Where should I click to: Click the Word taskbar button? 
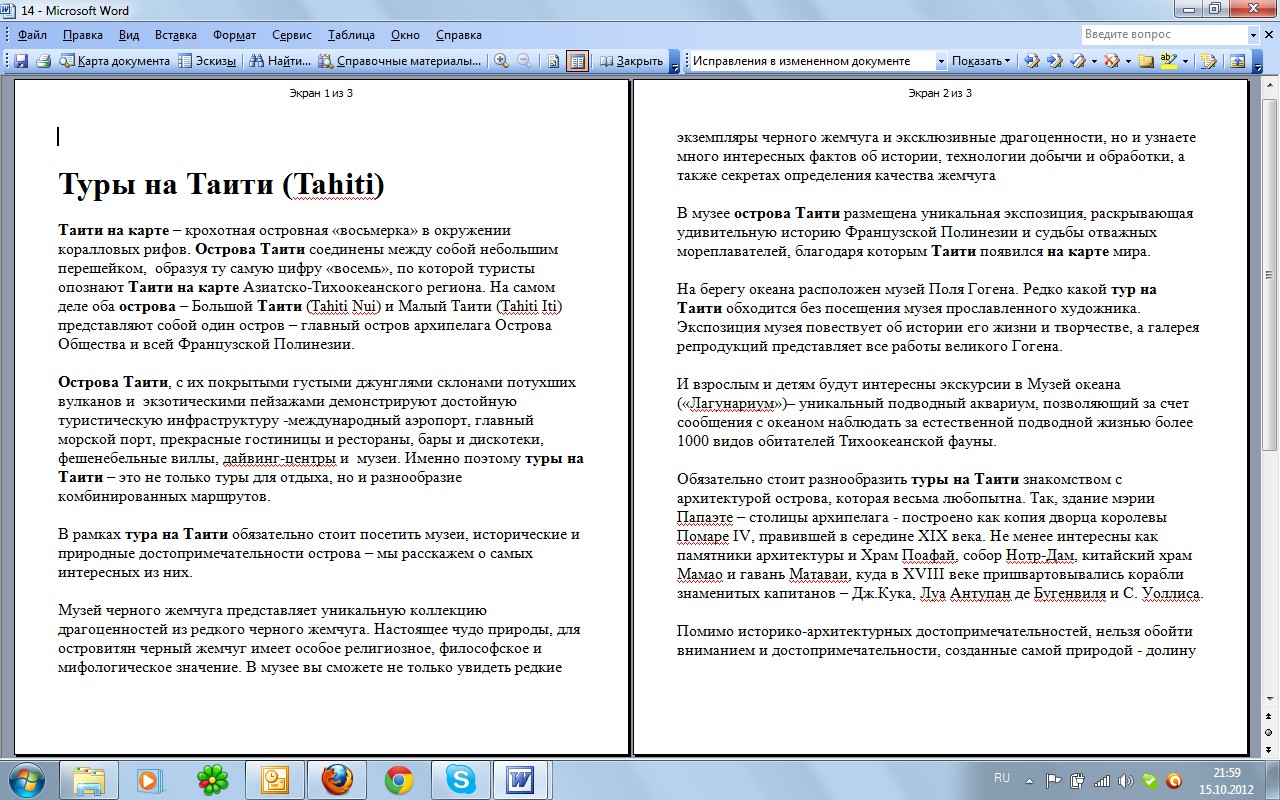coord(523,779)
